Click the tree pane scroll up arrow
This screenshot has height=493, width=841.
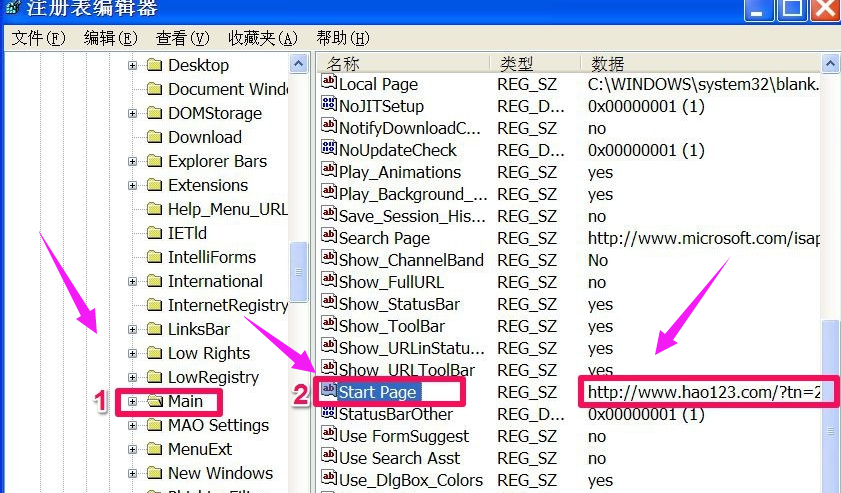[x=299, y=64]
